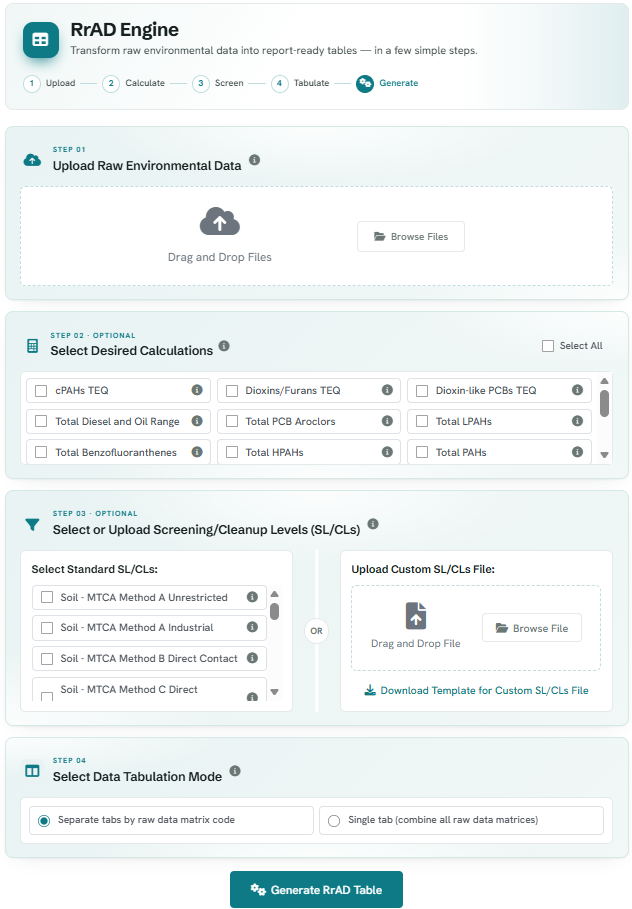The image size is (632, 909).
Task: Go to step 2 Calculate
Action: tap(133, 83)
